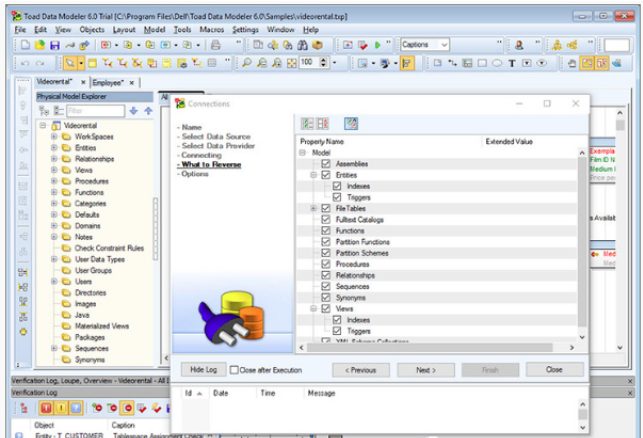Select the ellipse shape tool
643x438 pixels.
[497, 63]
